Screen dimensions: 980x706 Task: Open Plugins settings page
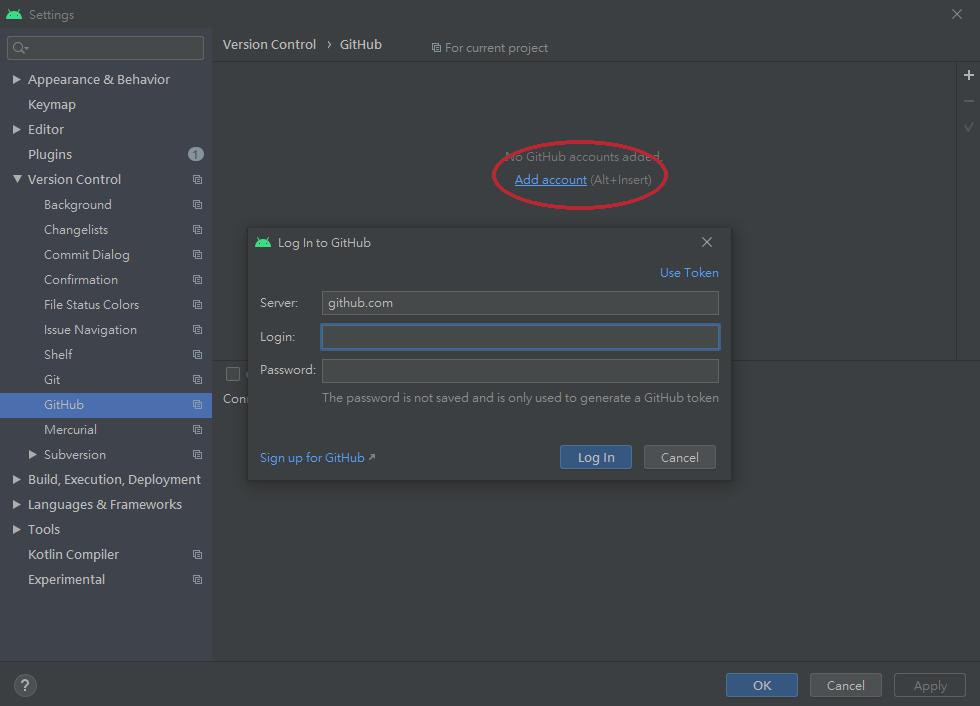coord(50,154)
